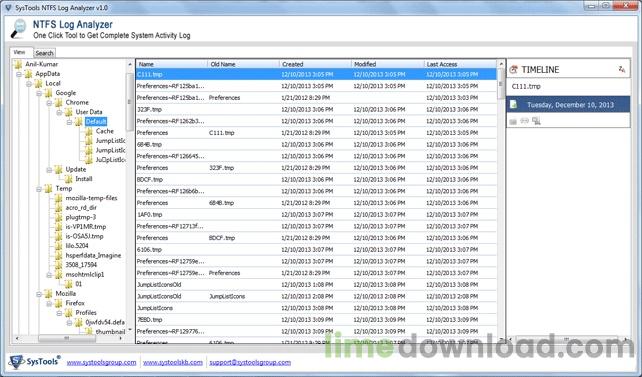The image size is (642, 377).
Task: Click the JumpListIcons entry in Old Name column
Action: [227, 296]
